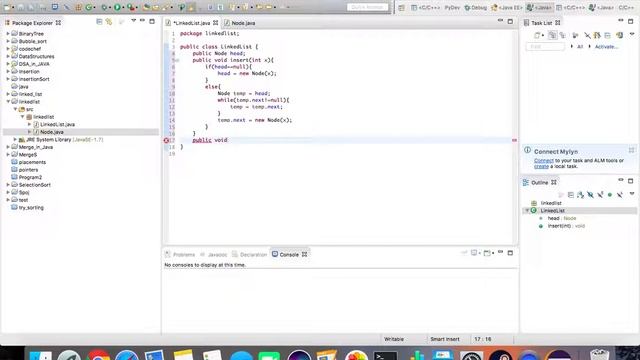Toggle Hide Local Types in Outline view
640x360 pixels.
pyautogui.click(x=620, y=195)
